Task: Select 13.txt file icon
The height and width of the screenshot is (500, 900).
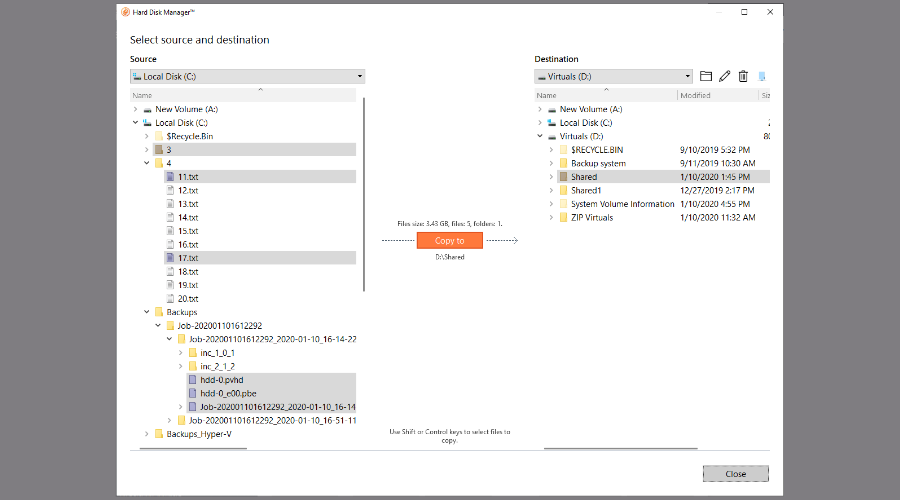Action: [170, 204]
